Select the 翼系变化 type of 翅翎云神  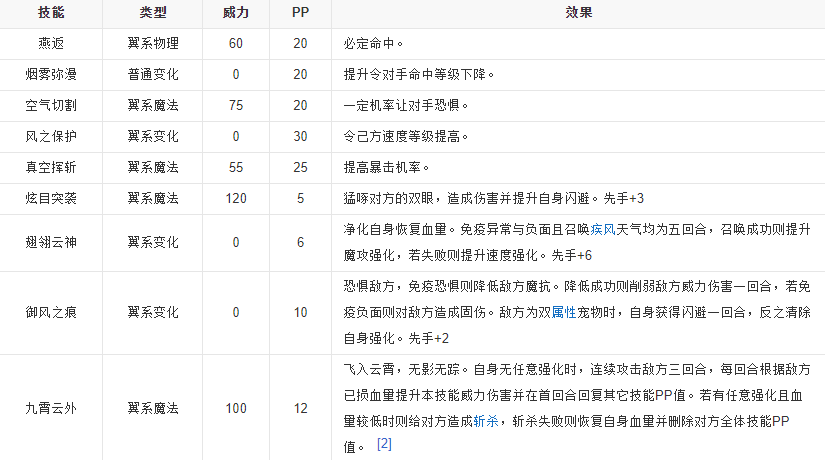(153, 243)
